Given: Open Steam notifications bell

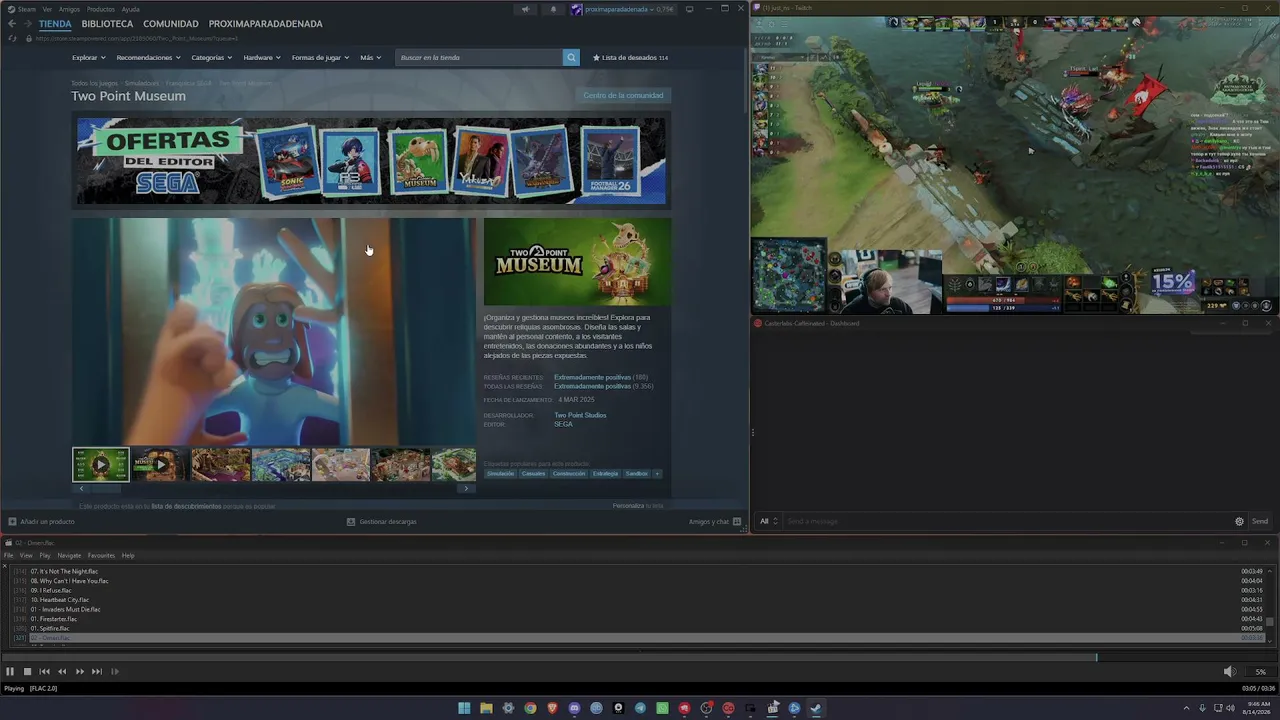Looking at the screenshot, I should [x=553, y=9].
